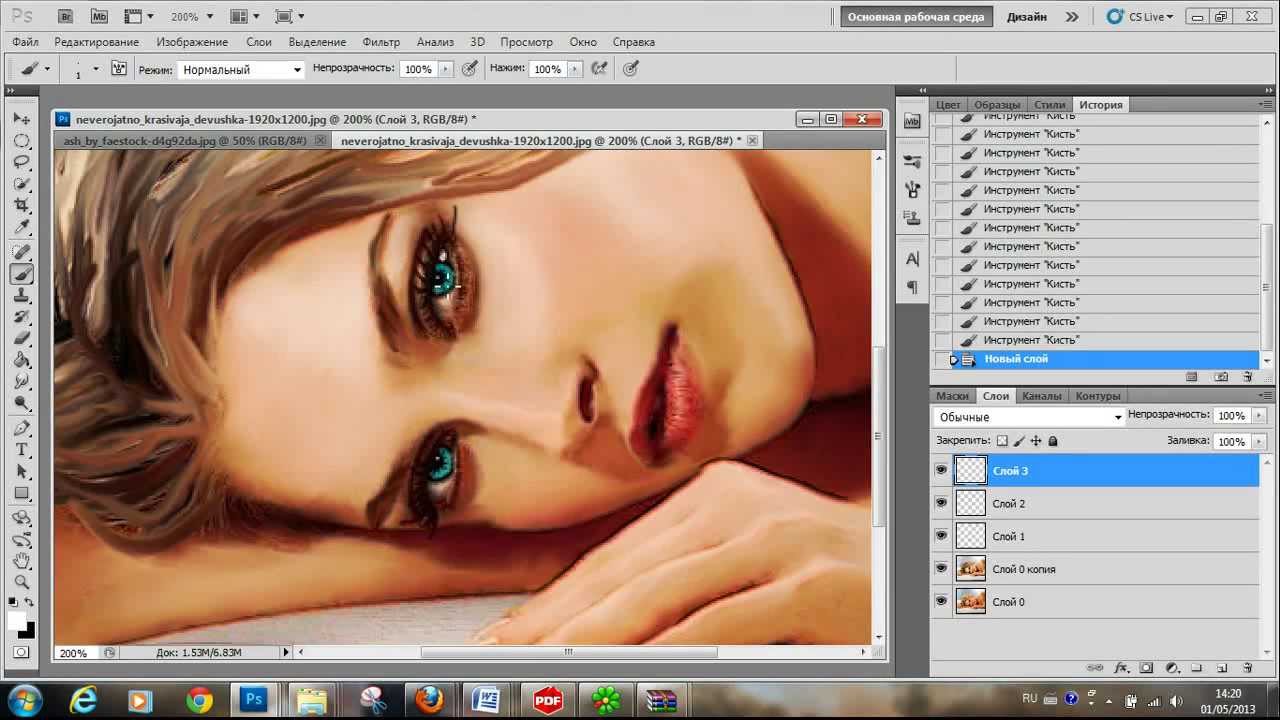The height and width of the screenshot is (720, 1280).
Task: Select the Paint Bucket tool
Action: (x=21, y=361)
